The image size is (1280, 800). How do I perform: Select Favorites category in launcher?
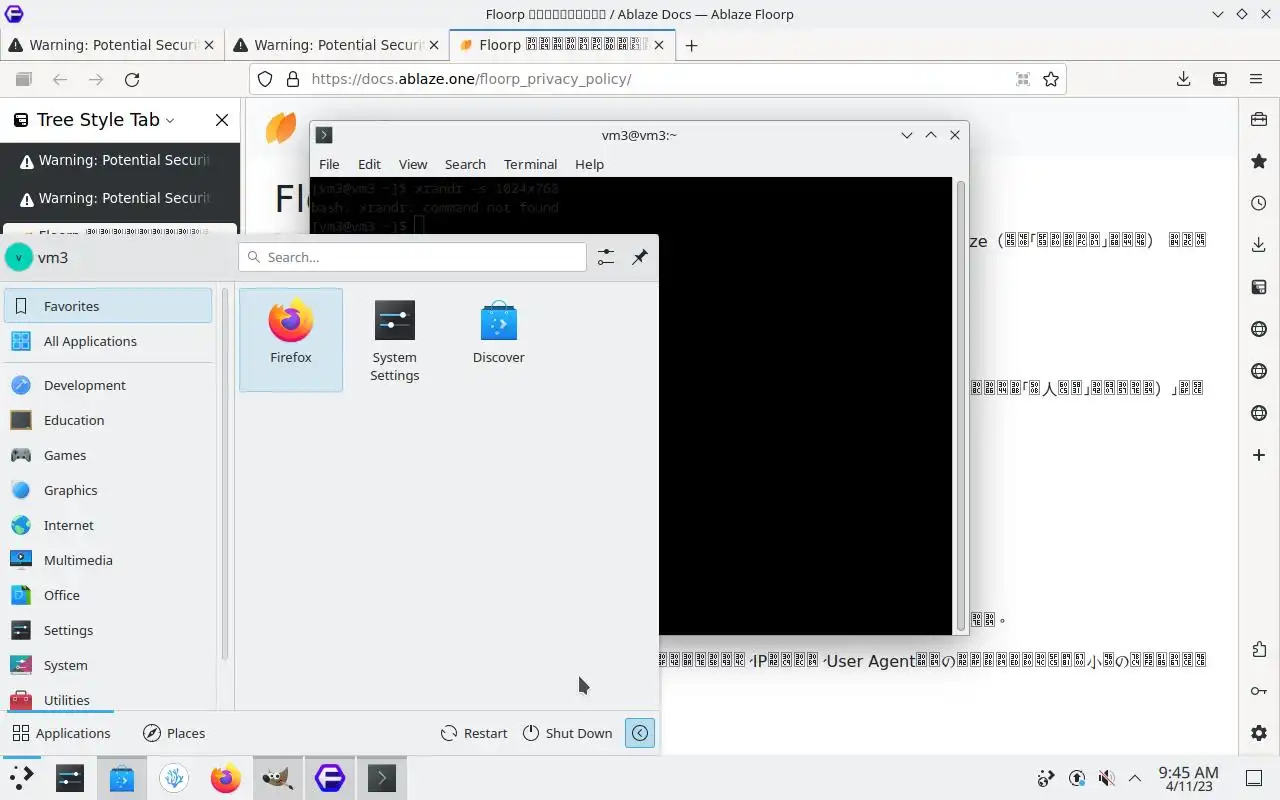108,306
